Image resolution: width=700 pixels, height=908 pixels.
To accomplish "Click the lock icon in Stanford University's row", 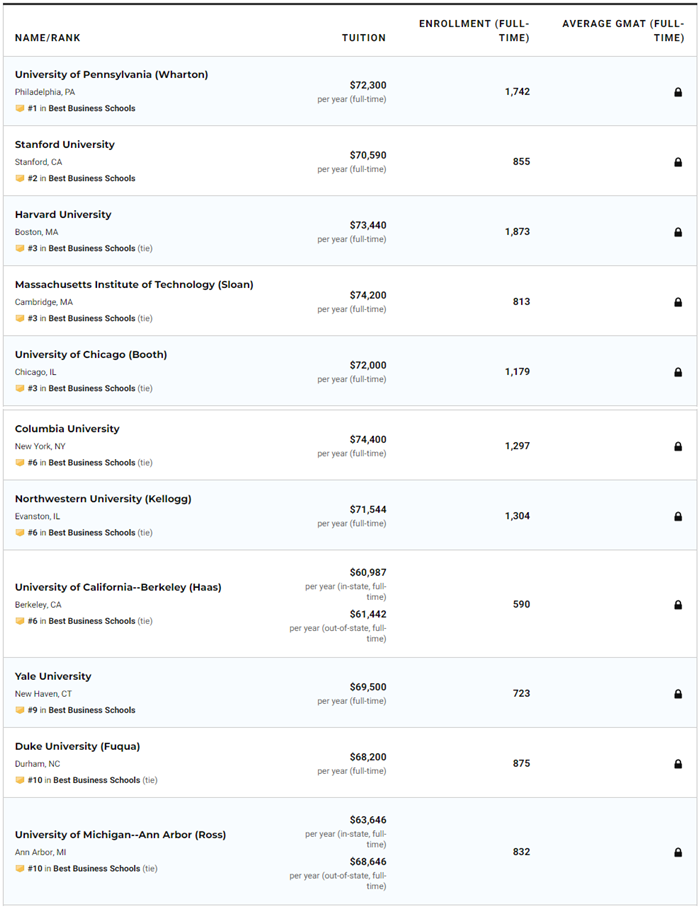I will pos(678,162).
